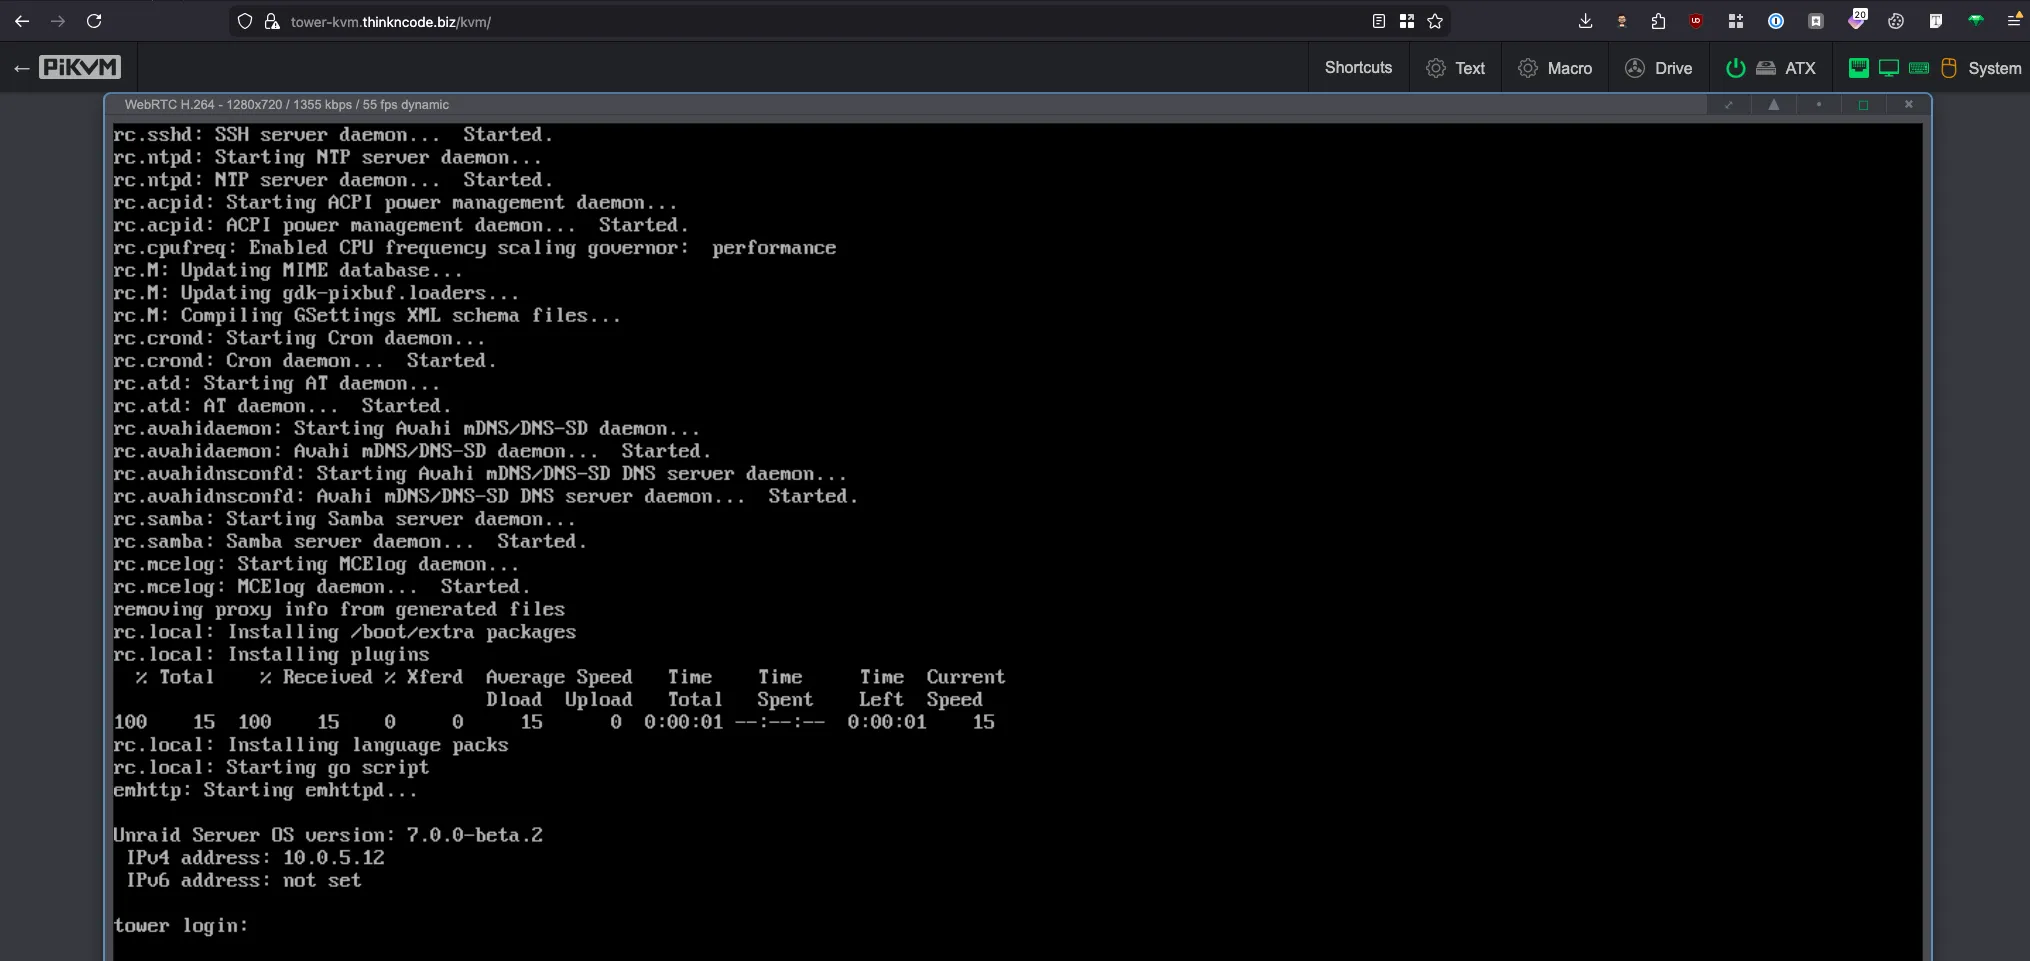Viewport: 2030px width, 961px height.
Task: Click the site security padlock icon
Action: tap(271, 21)
